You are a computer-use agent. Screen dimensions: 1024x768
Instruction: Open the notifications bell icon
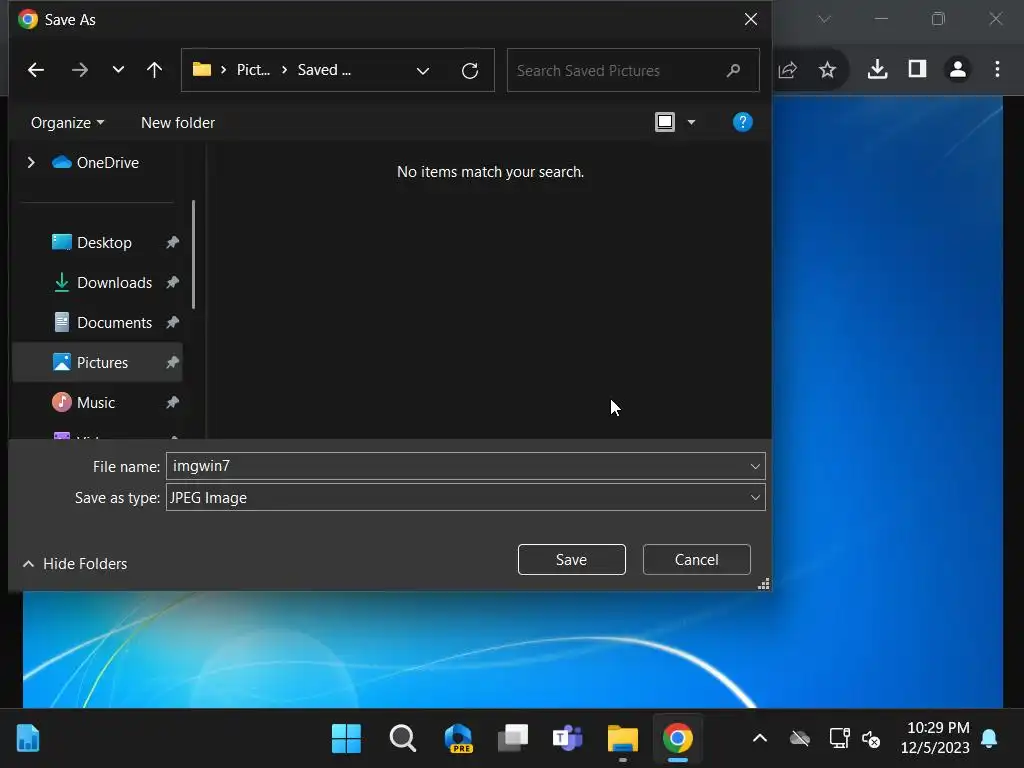point(989,739)
